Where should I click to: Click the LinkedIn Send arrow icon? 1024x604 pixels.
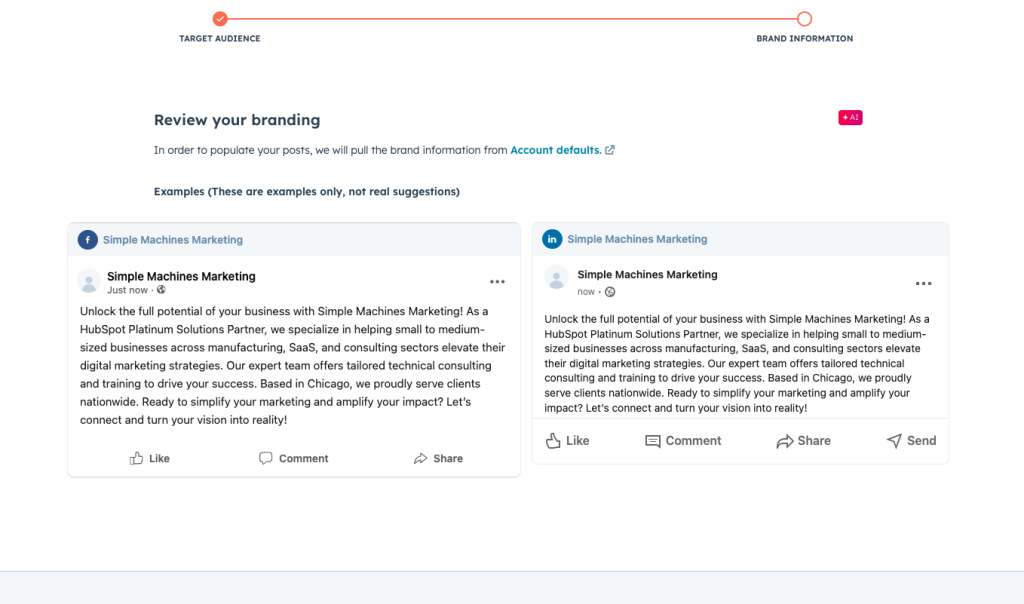point(894,441)
